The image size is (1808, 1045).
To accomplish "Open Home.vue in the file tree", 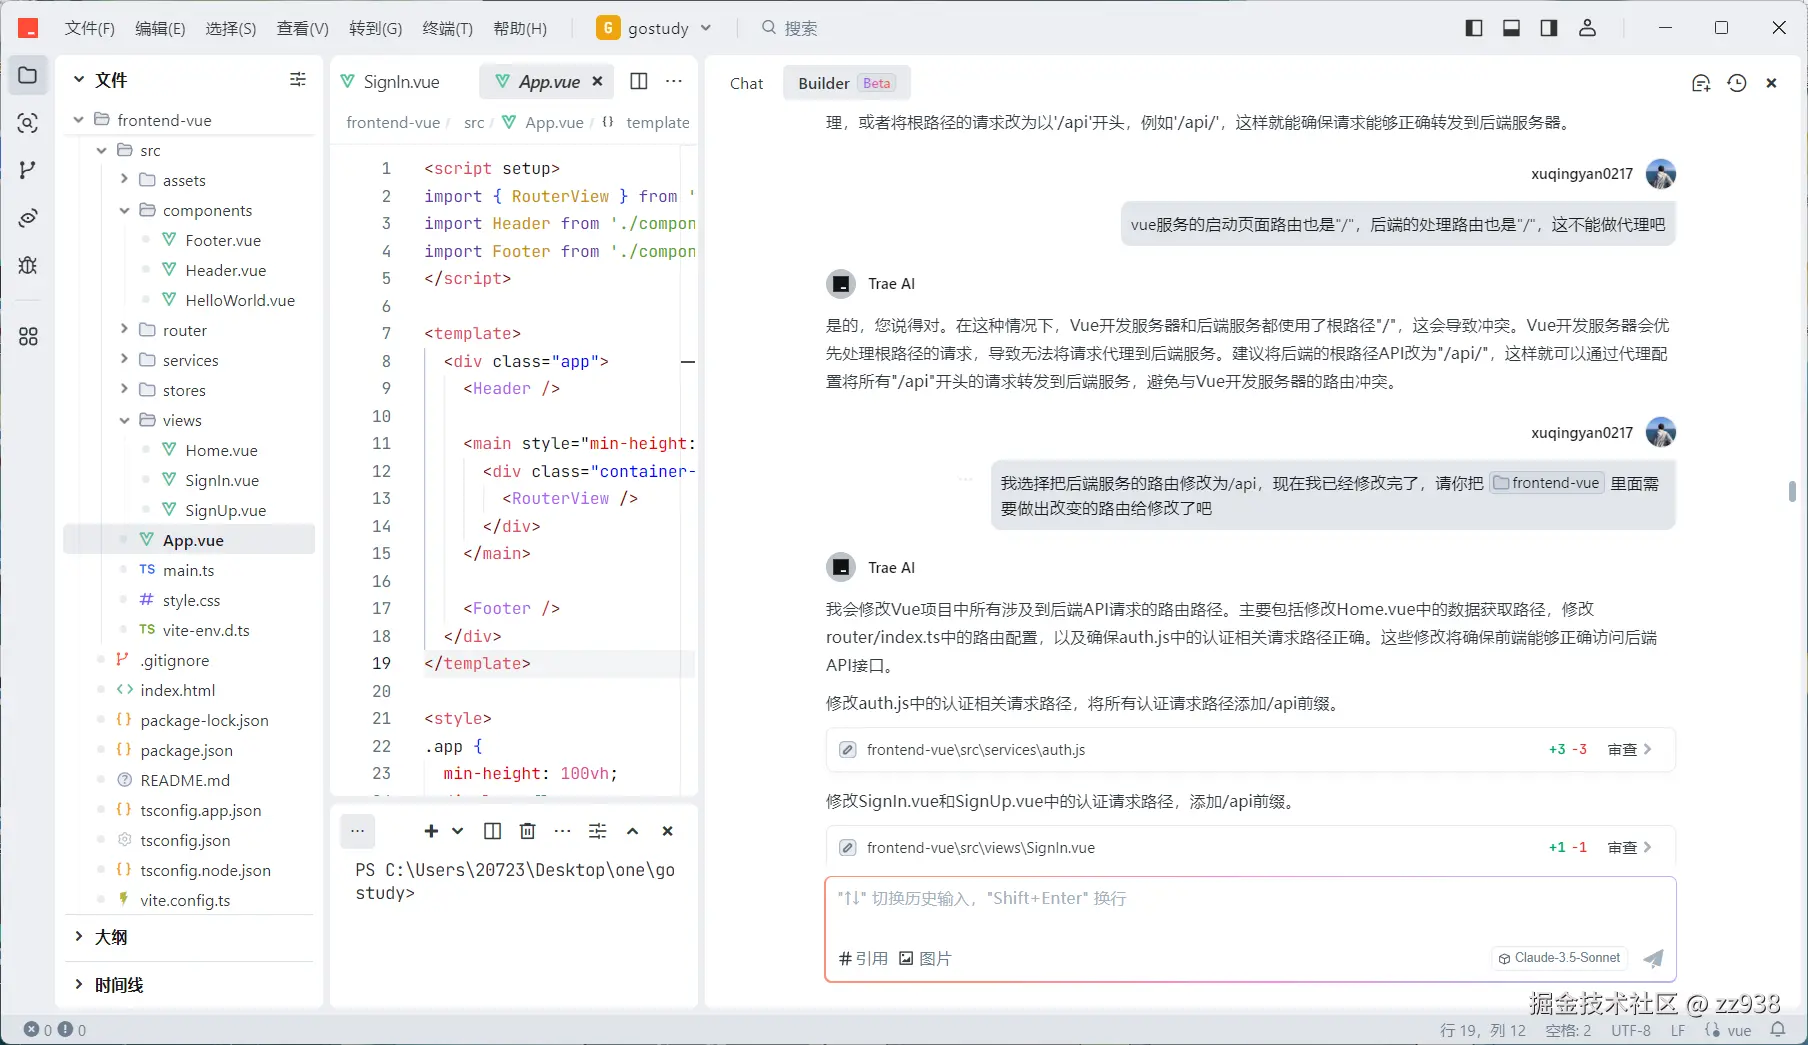I will (x=221, y=450).
